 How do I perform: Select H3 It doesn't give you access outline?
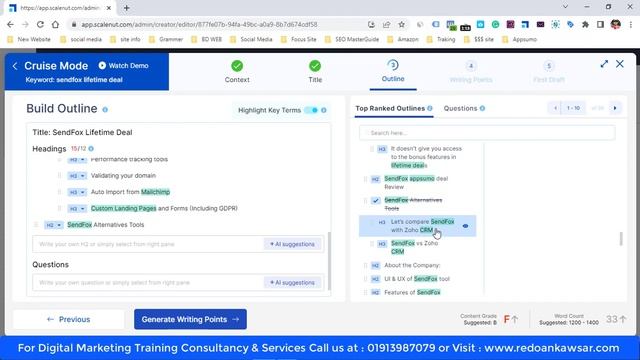tap(426, 157)
